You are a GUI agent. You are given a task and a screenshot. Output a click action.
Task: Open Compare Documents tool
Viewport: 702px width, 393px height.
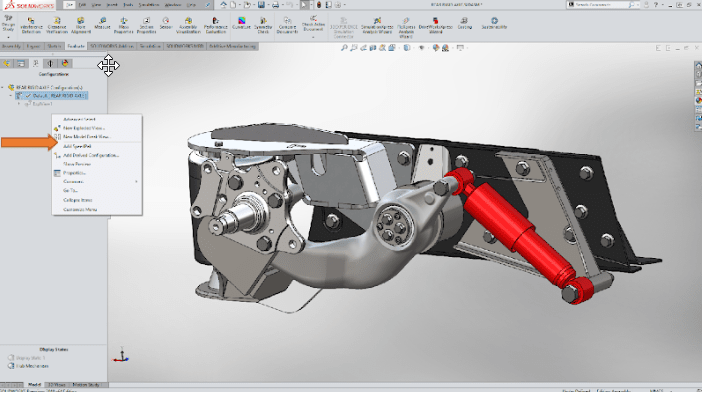pos(287,25)
